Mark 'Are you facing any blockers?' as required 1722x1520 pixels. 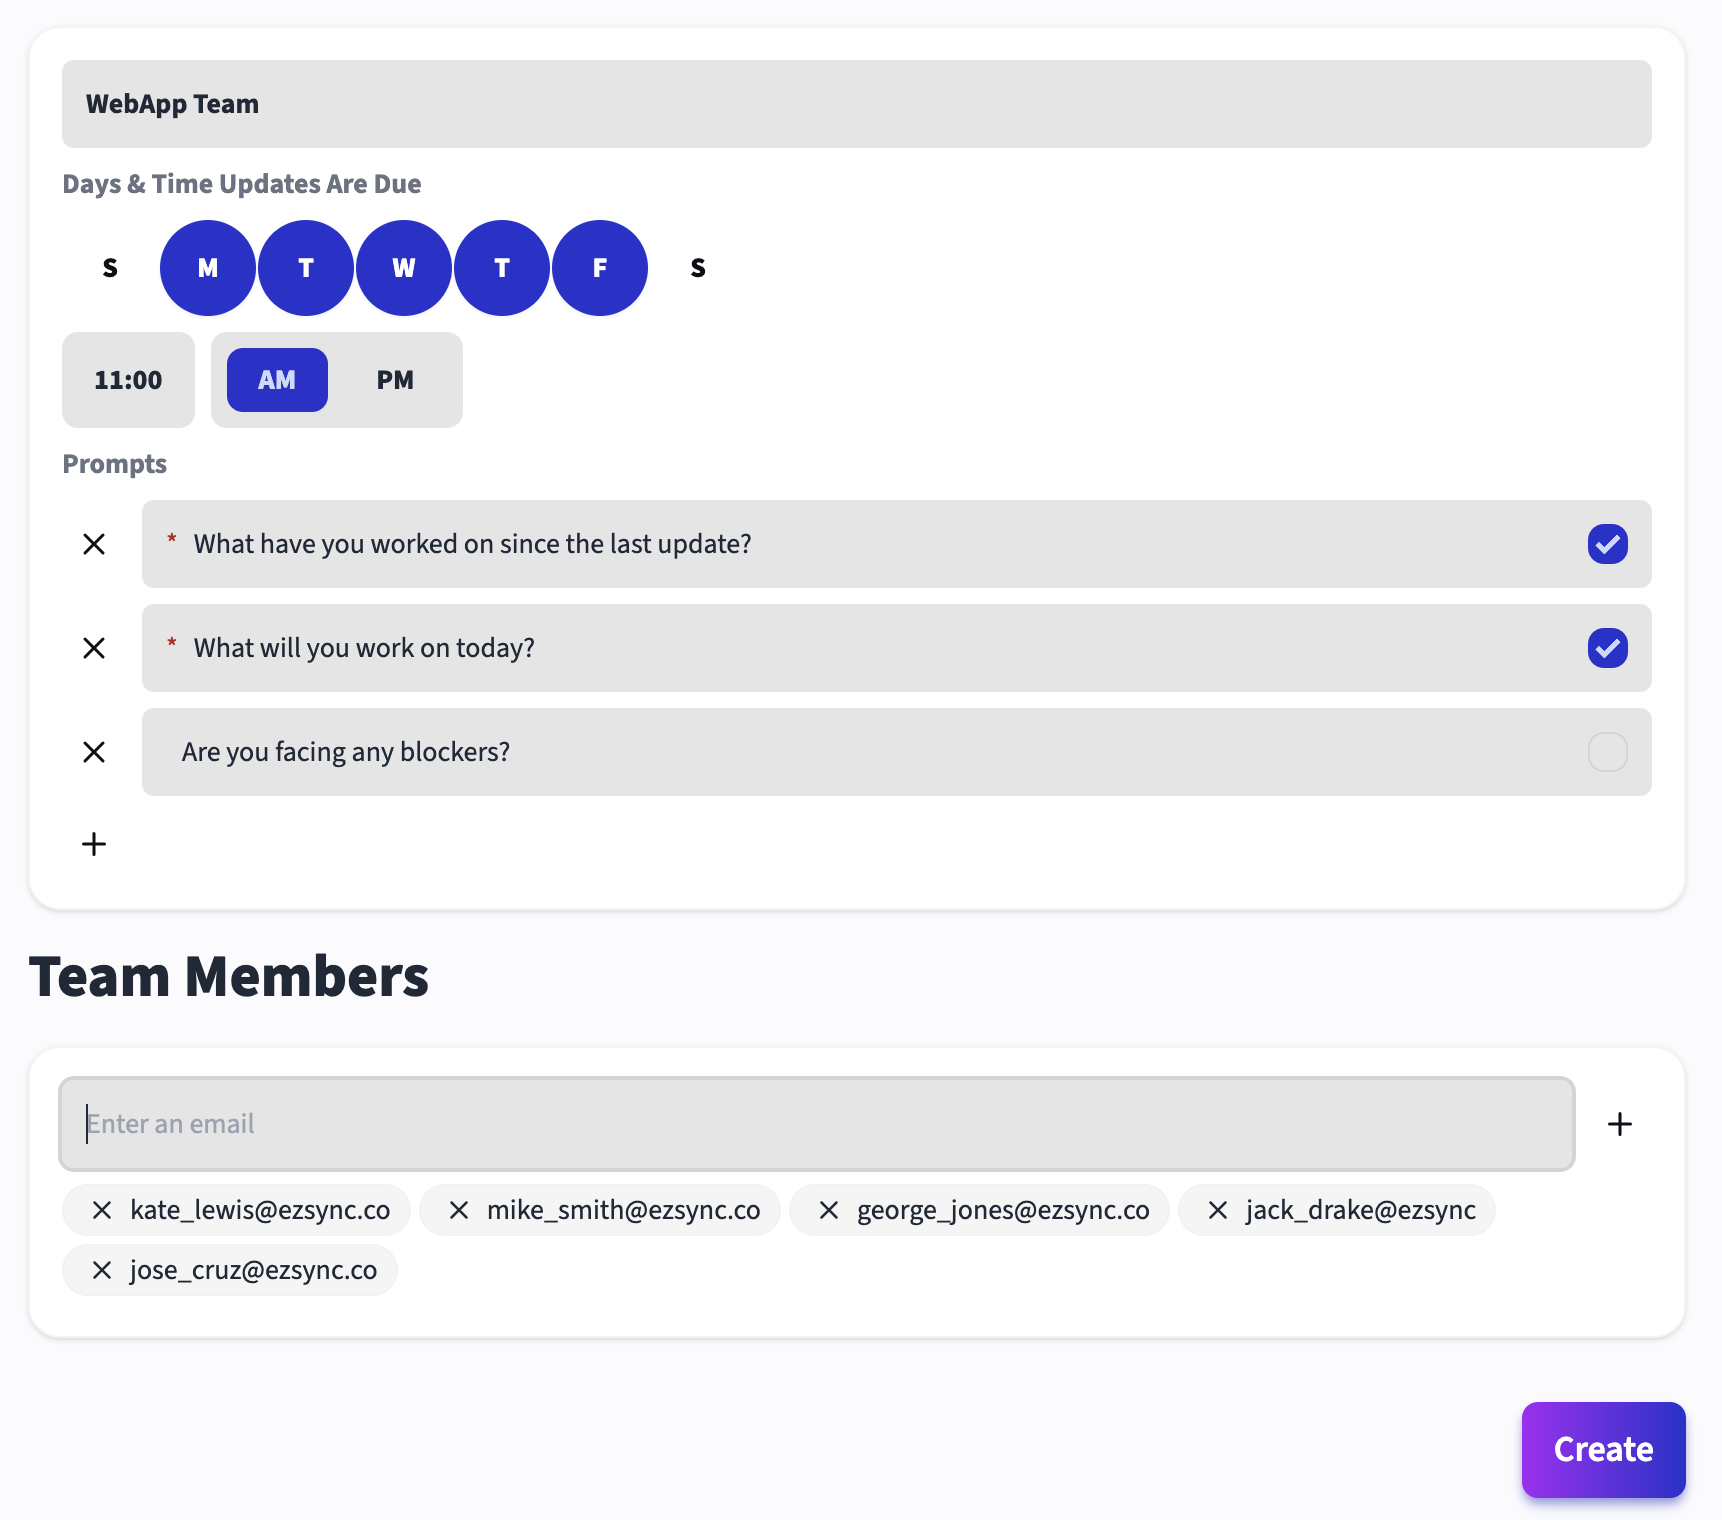click(x=1608, y=752)
